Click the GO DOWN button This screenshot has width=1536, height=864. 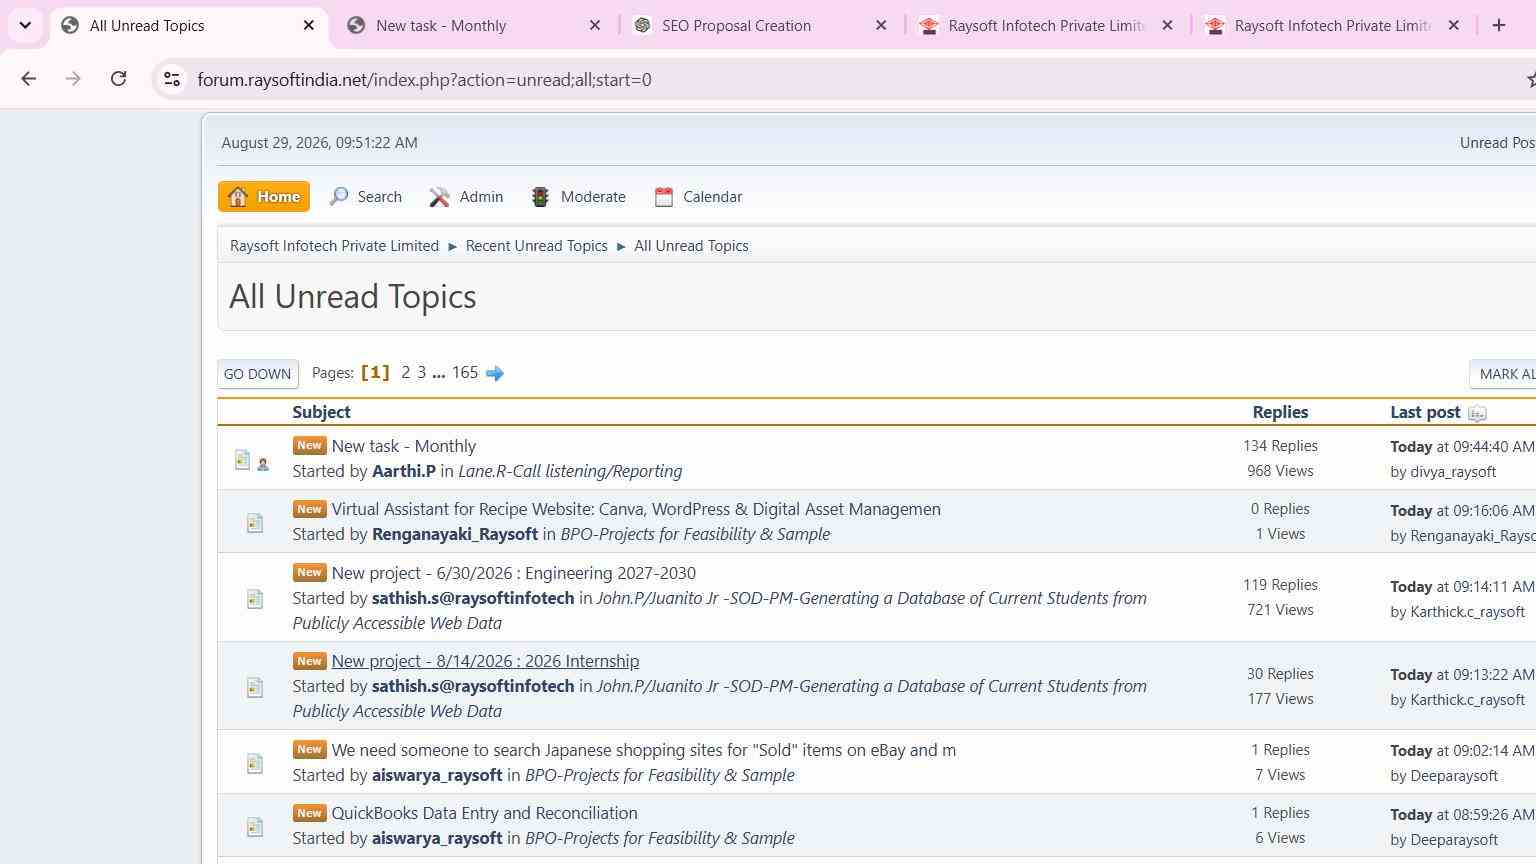258,374
